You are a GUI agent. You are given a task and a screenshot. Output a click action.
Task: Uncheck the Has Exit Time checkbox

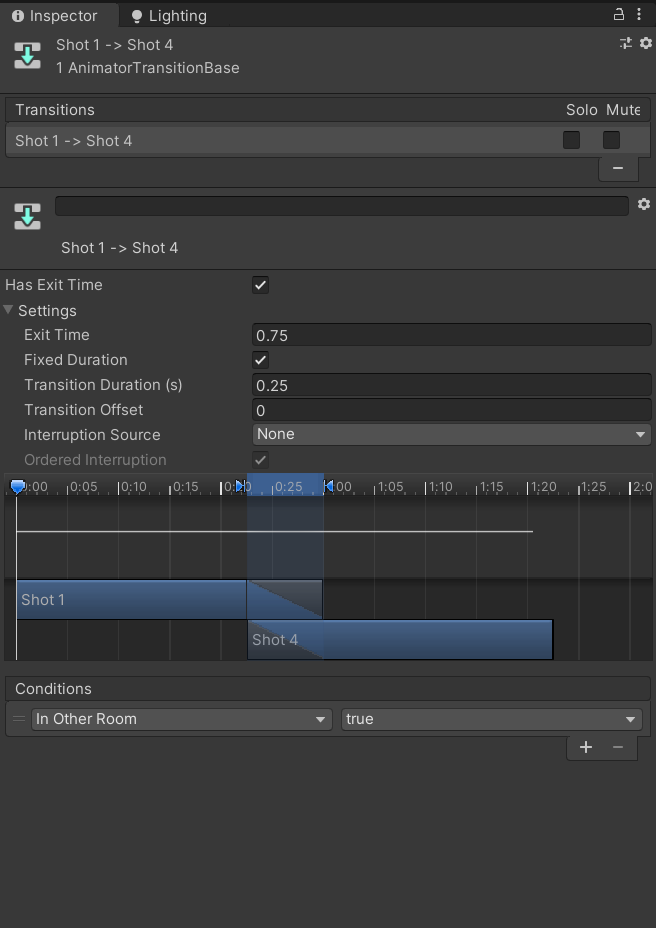pyautogui.click(x=260, y=285)
